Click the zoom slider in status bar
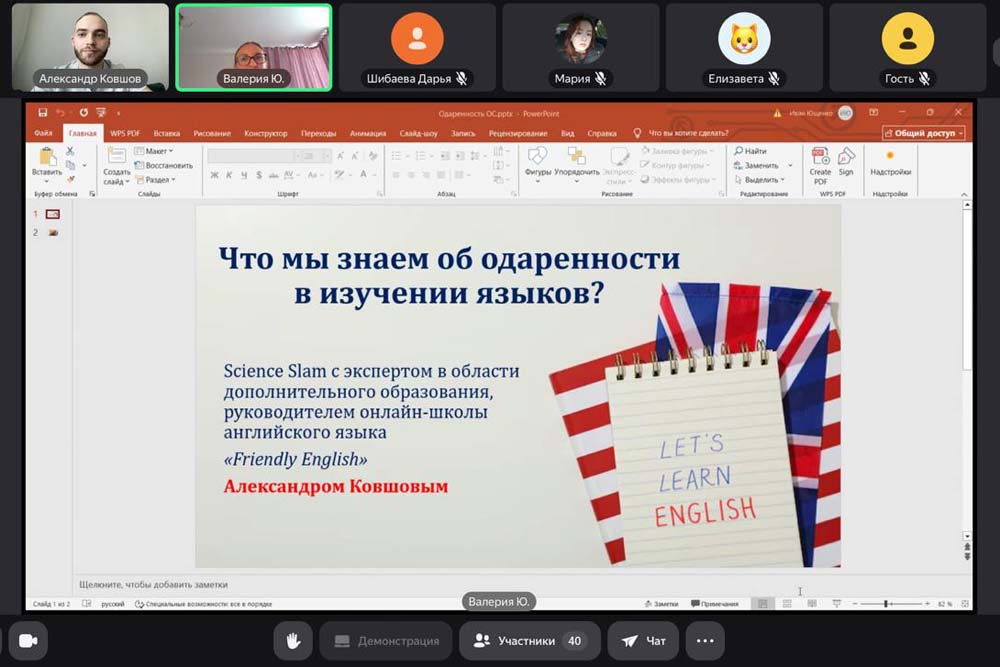This screenshot has height=667, width=1000. 887,604
